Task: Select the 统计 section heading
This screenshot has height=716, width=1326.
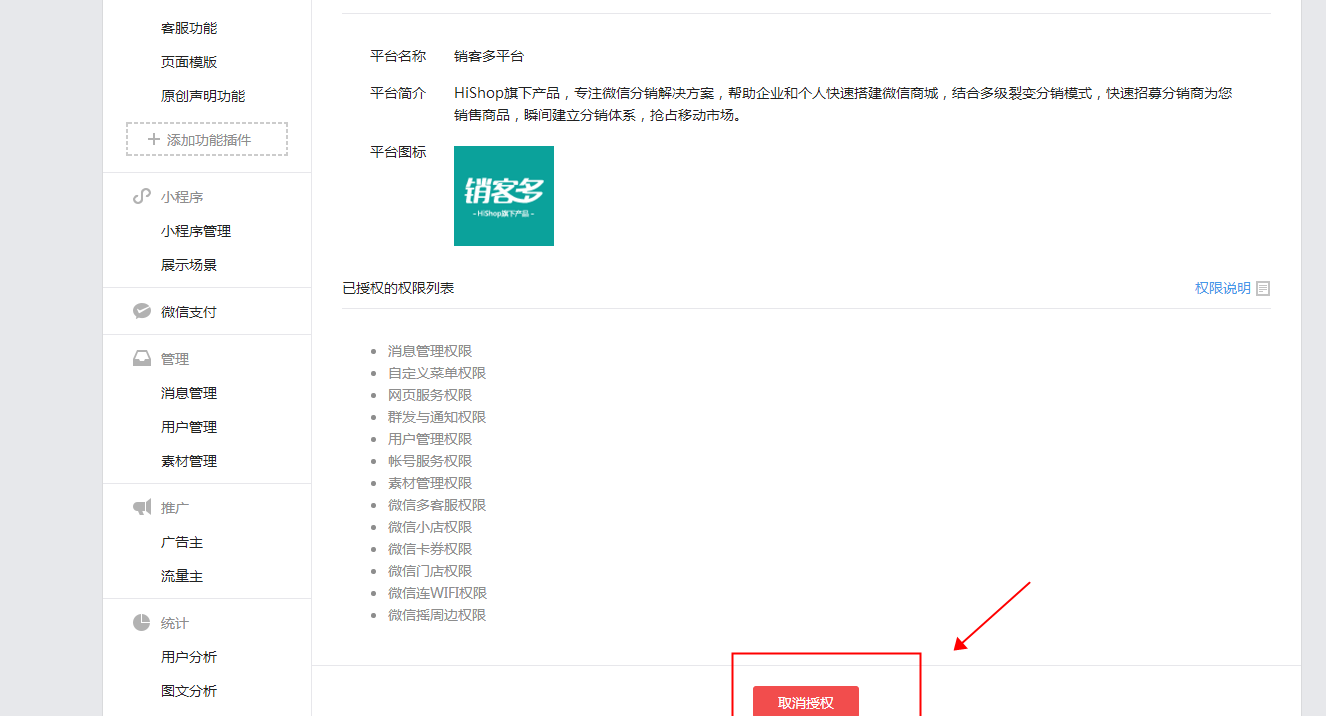Action: click(x=175, y=623)
